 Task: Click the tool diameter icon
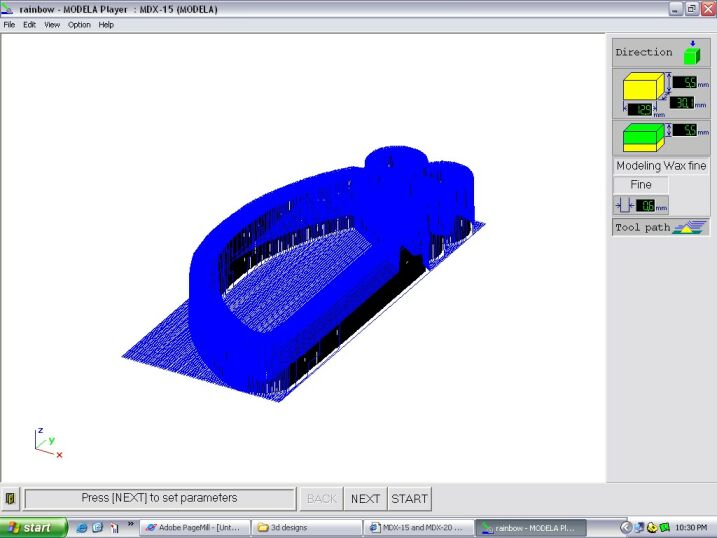[x=625, y=205]
